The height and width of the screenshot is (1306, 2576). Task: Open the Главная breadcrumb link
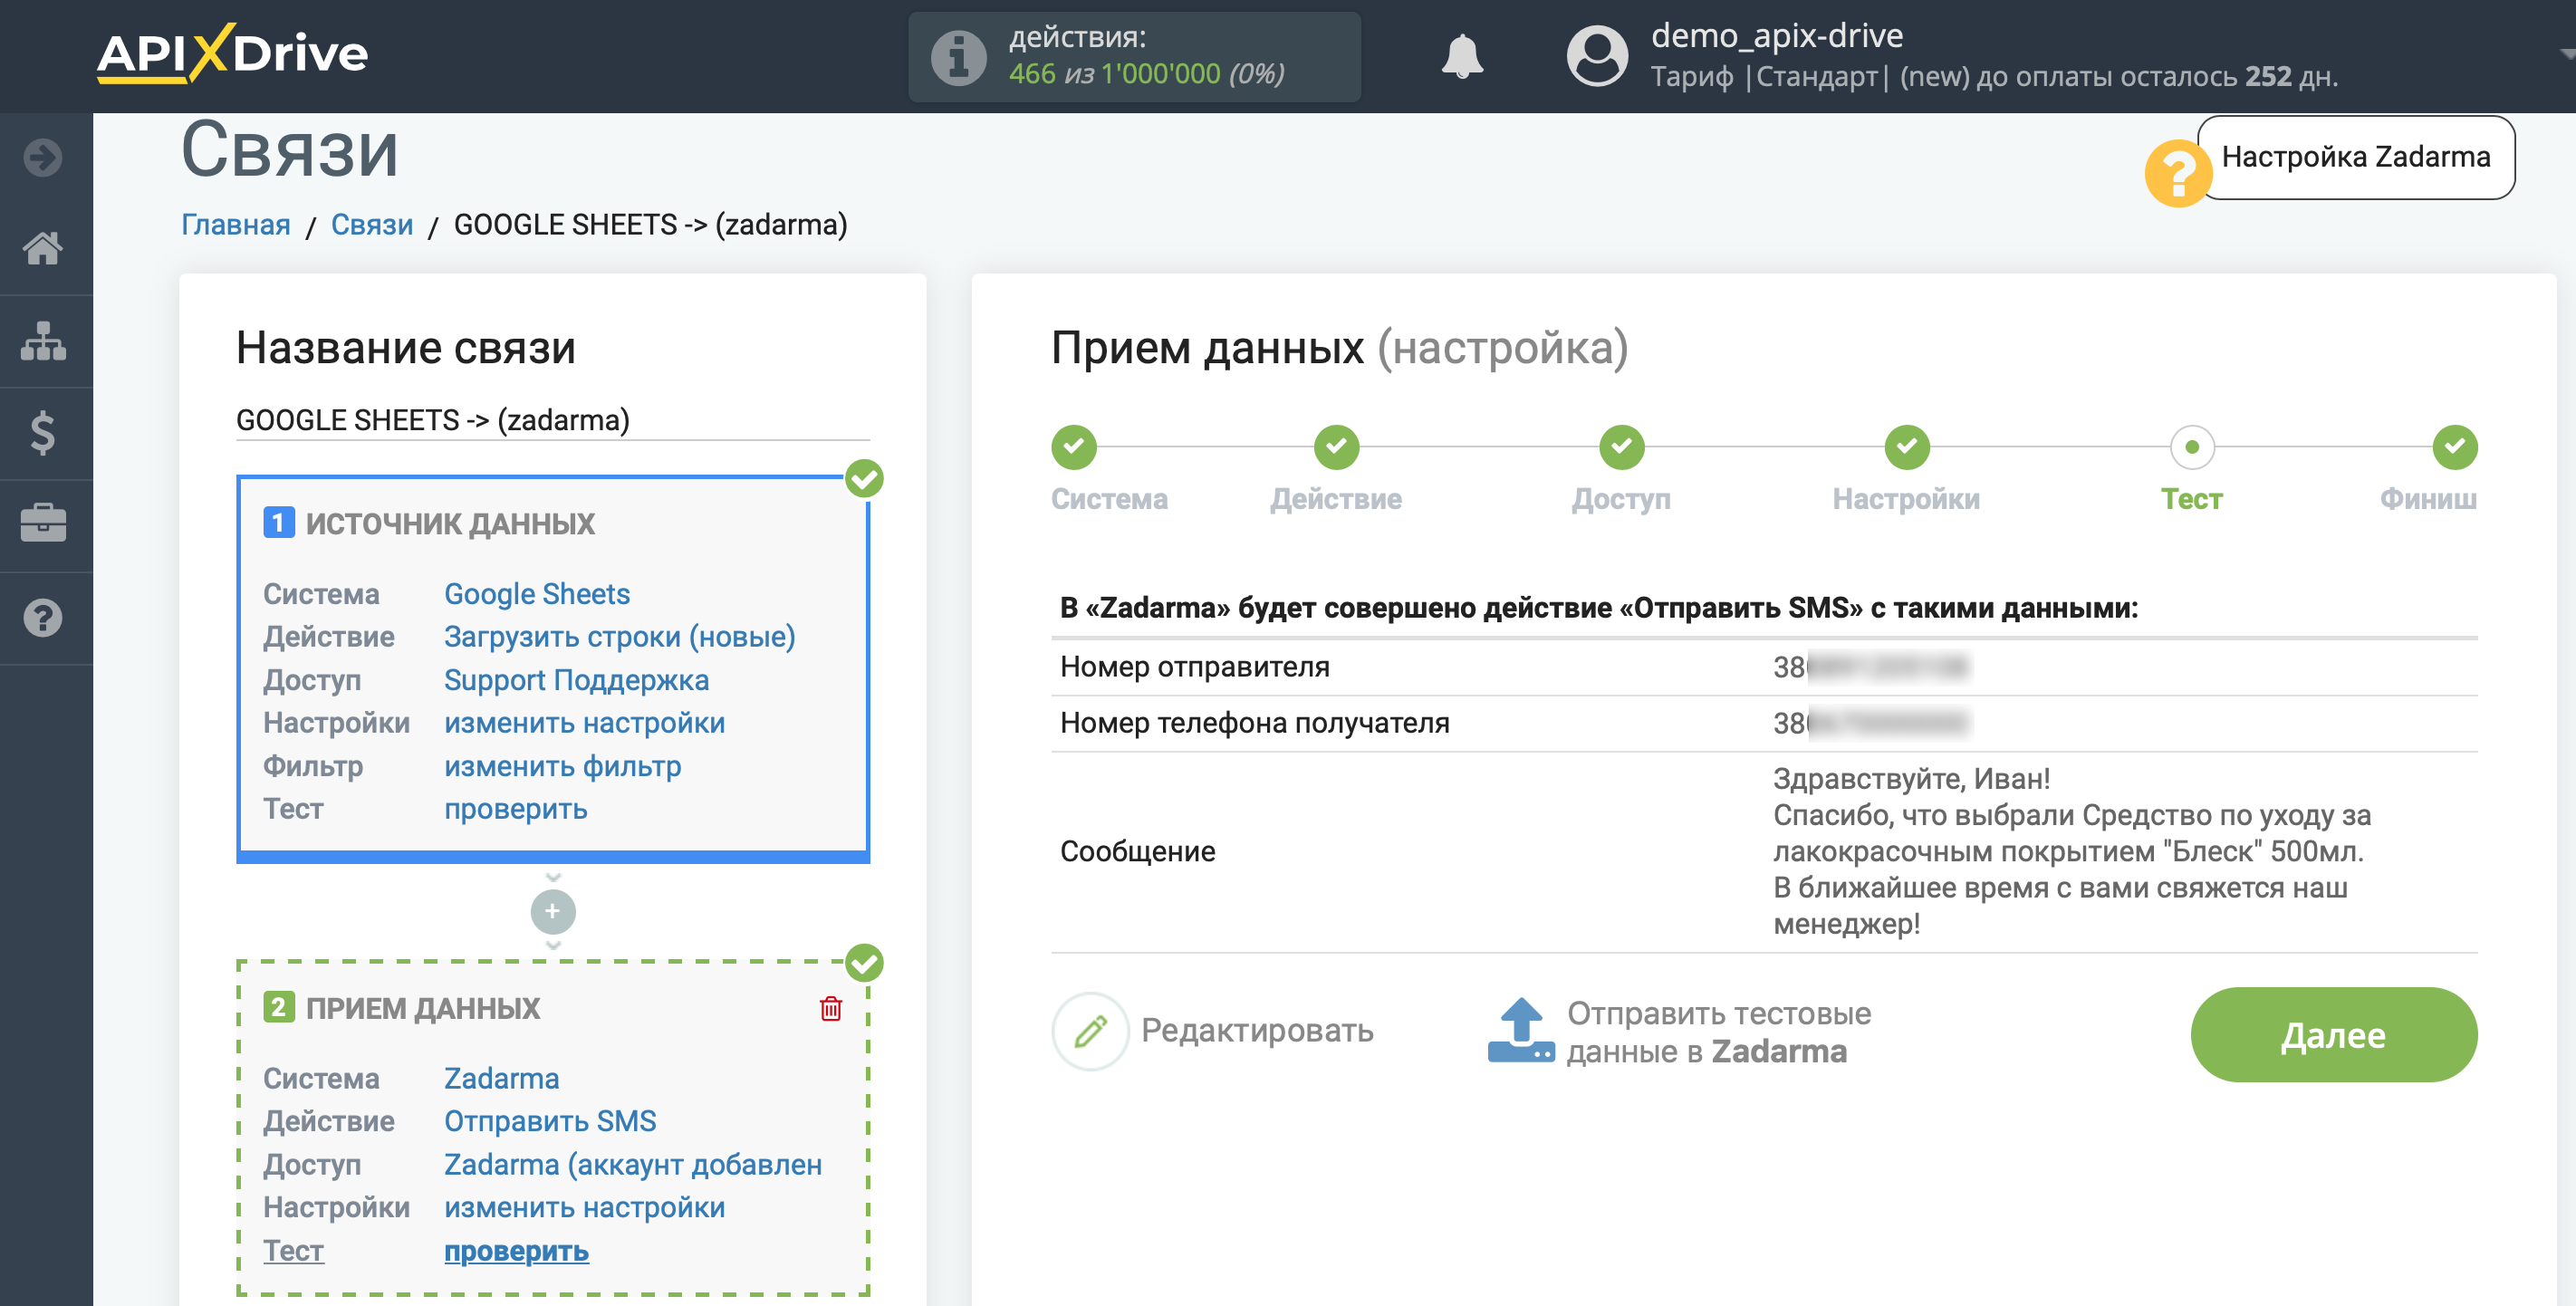(236, 225)
